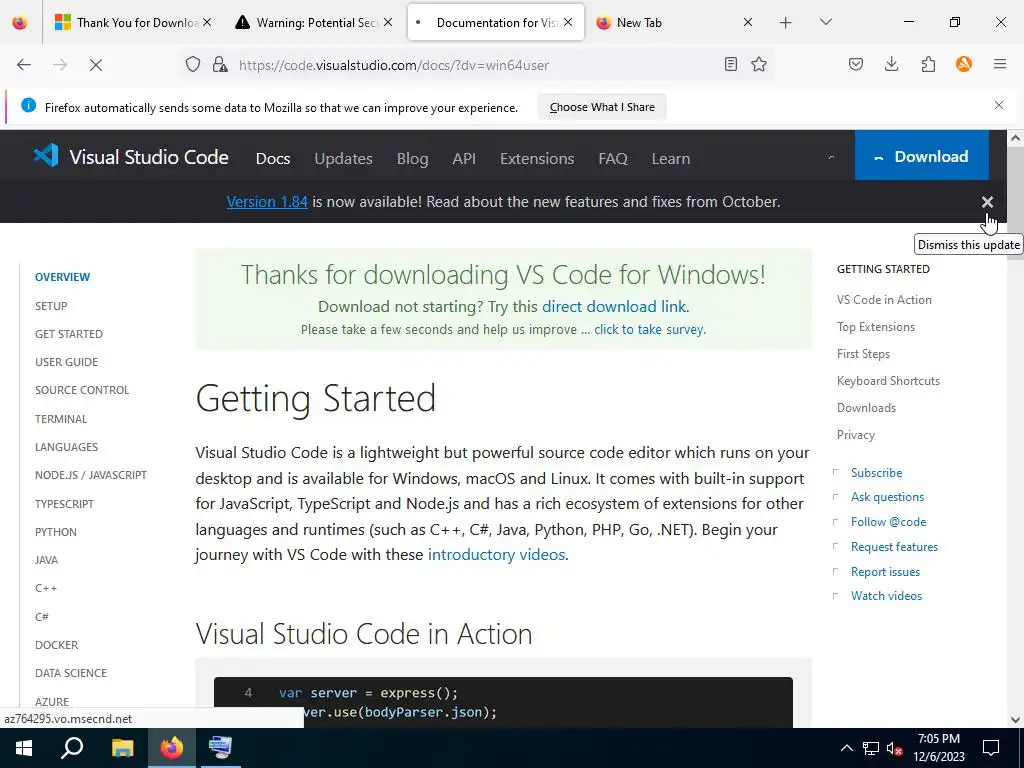Click the Visual Studio Code logo
1024x768 pixels.
[131, 157]
